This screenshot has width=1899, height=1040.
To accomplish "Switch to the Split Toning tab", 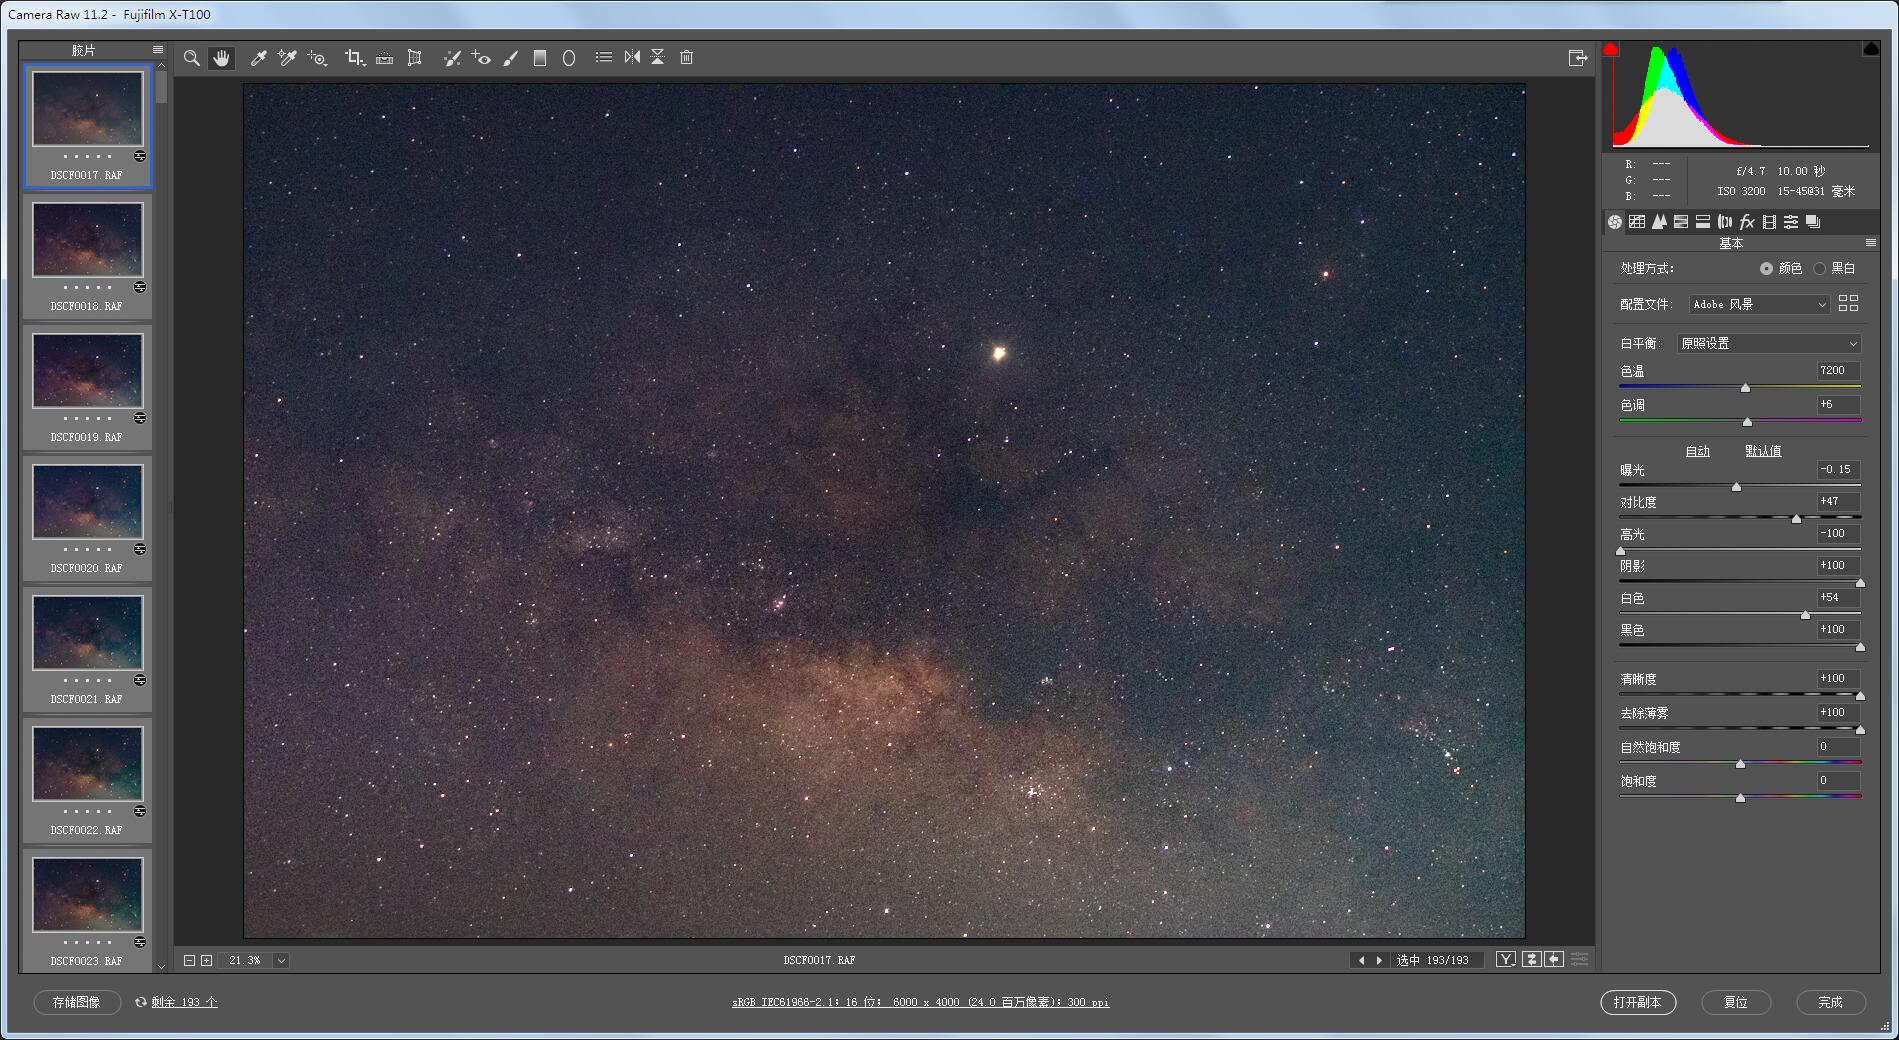I will (x=1703, y=222).
